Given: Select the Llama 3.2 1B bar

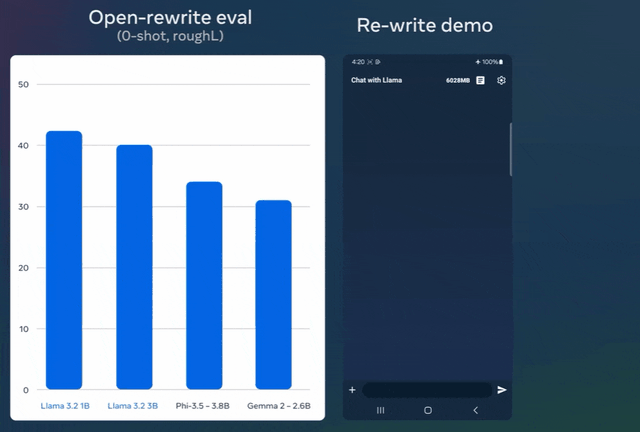Looking at the screenshot, I should pos(64,260).
